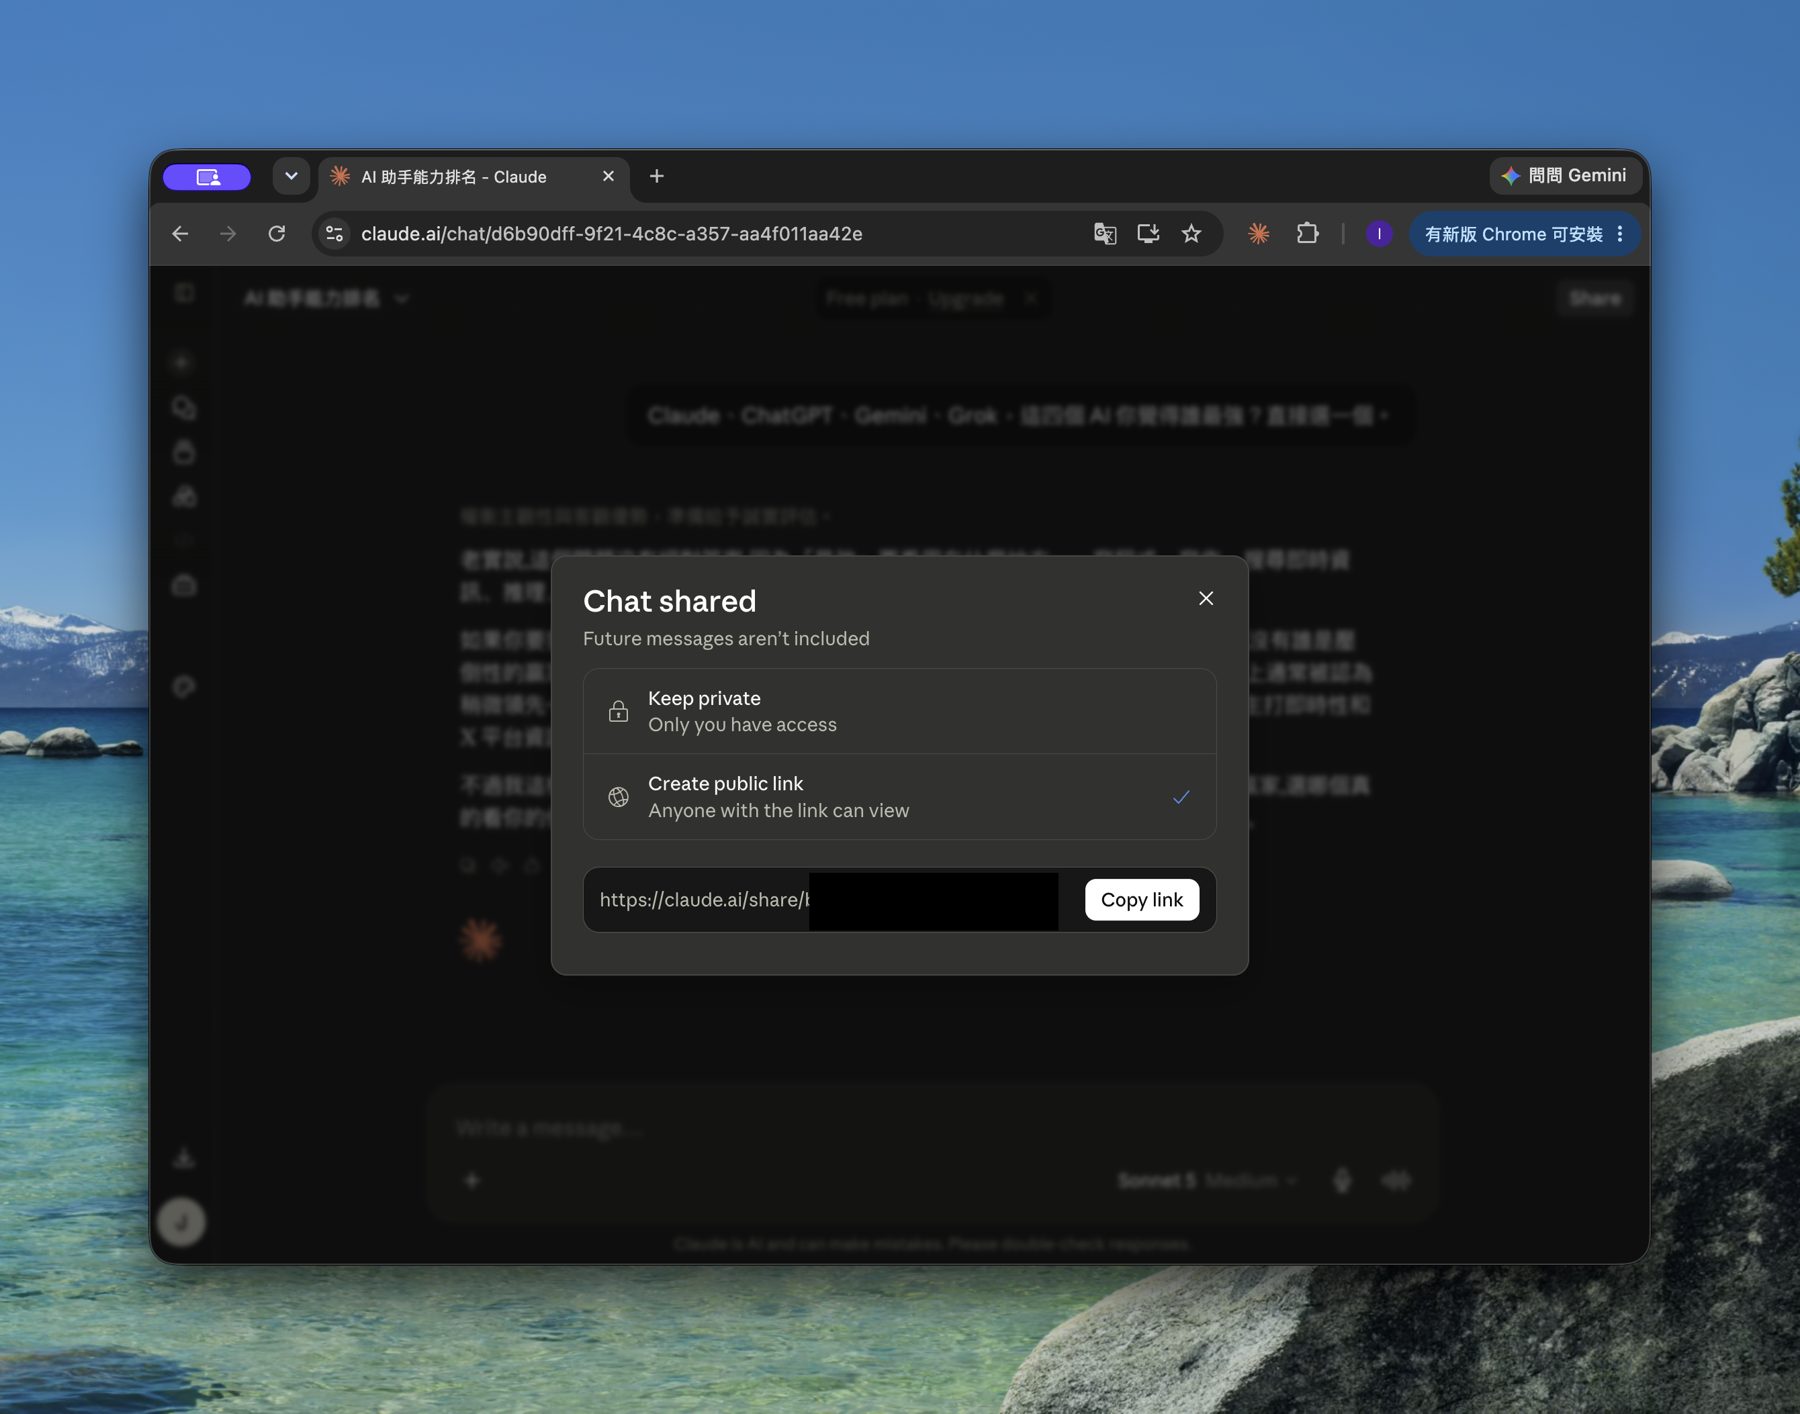This screenshot has height=1414, width=1800.
Task: Click the Upgrade link in plan banner
Action: pos(965,298)
